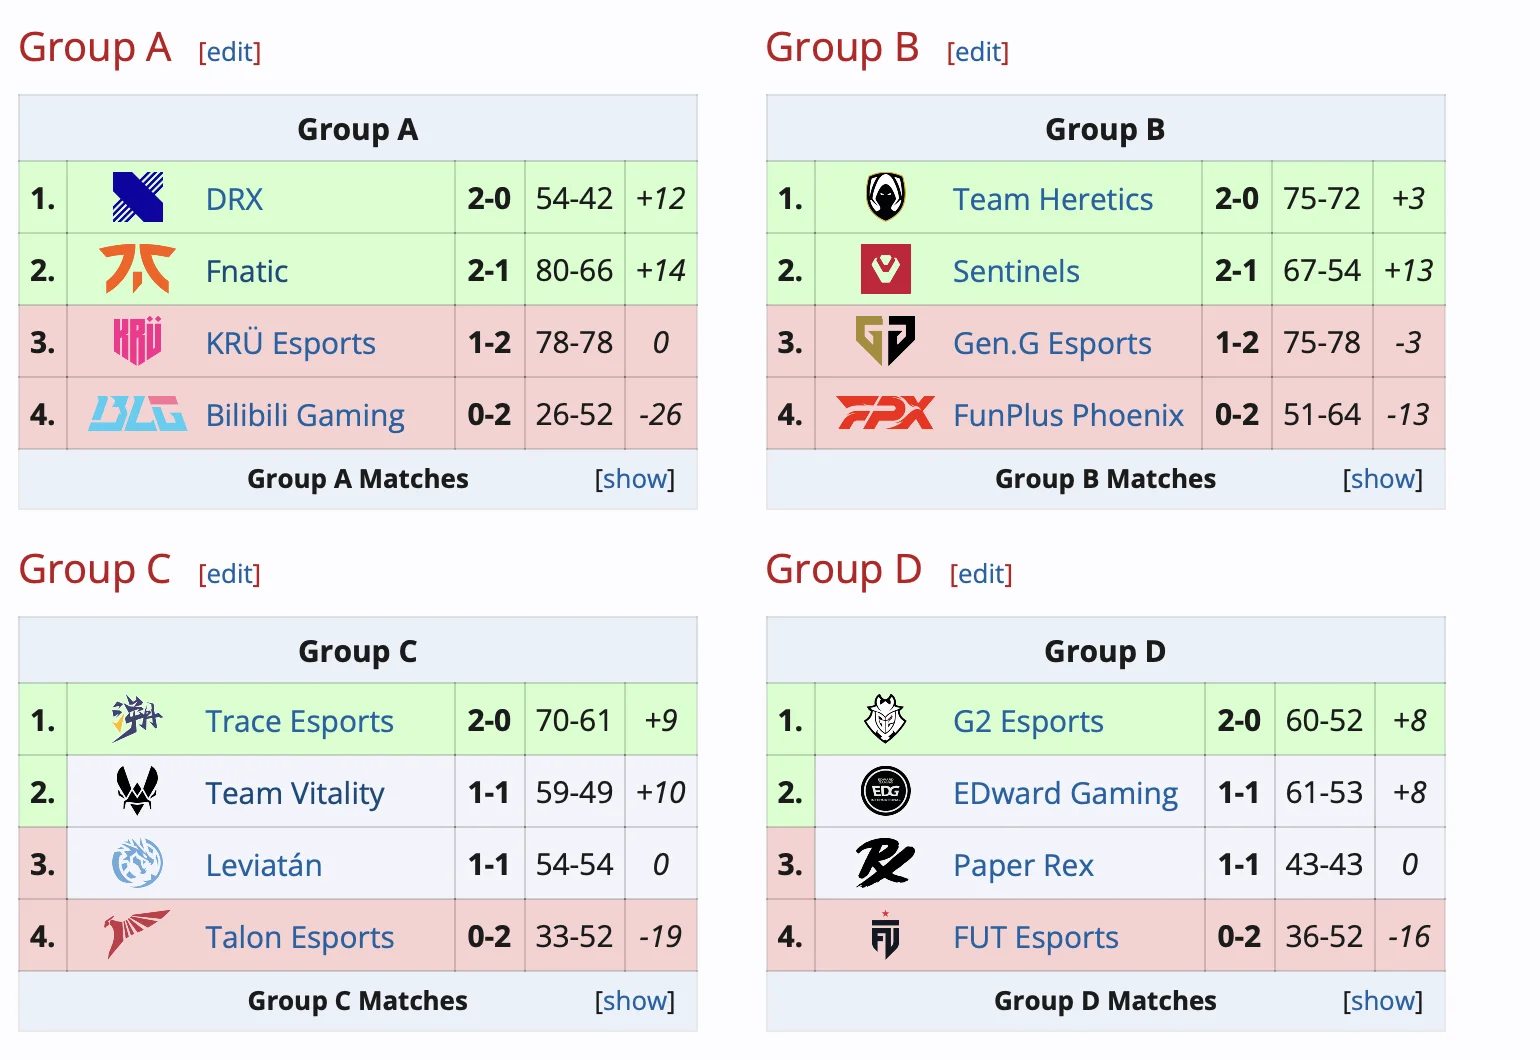Expand the Group B Matches section

[x=1382, y=479]
